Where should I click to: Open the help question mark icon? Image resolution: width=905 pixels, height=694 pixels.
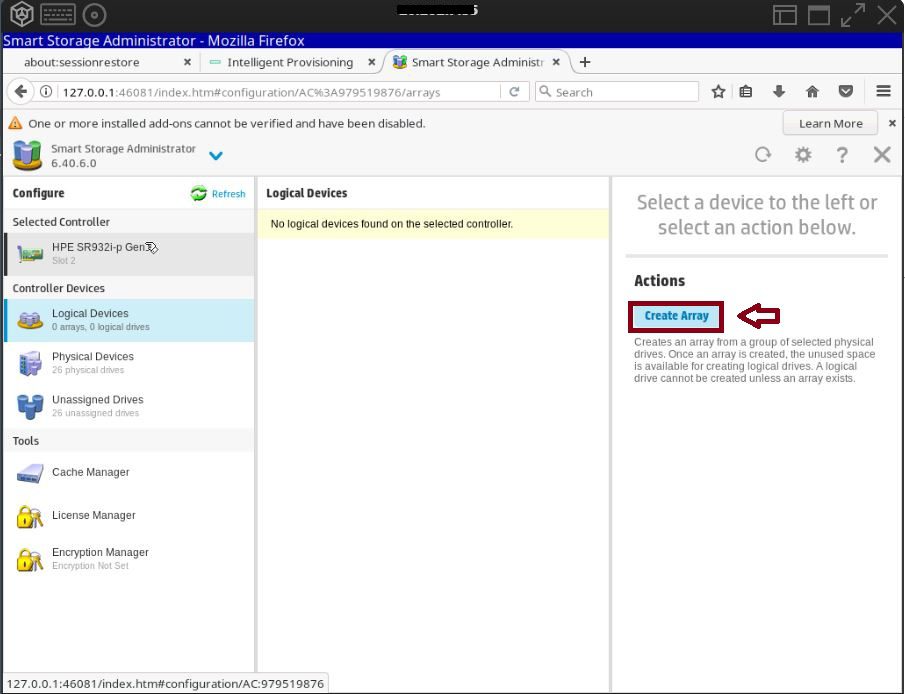842,154
